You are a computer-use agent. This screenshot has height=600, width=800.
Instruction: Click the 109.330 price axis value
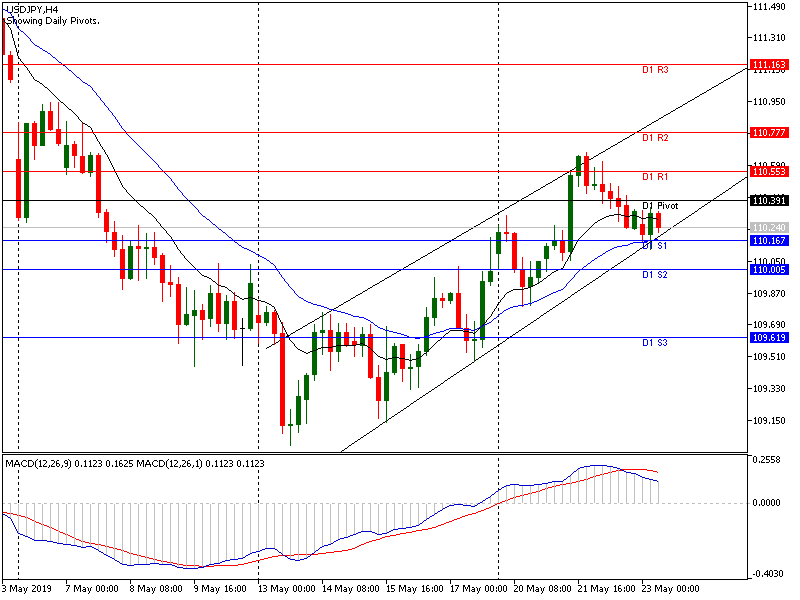769,389
